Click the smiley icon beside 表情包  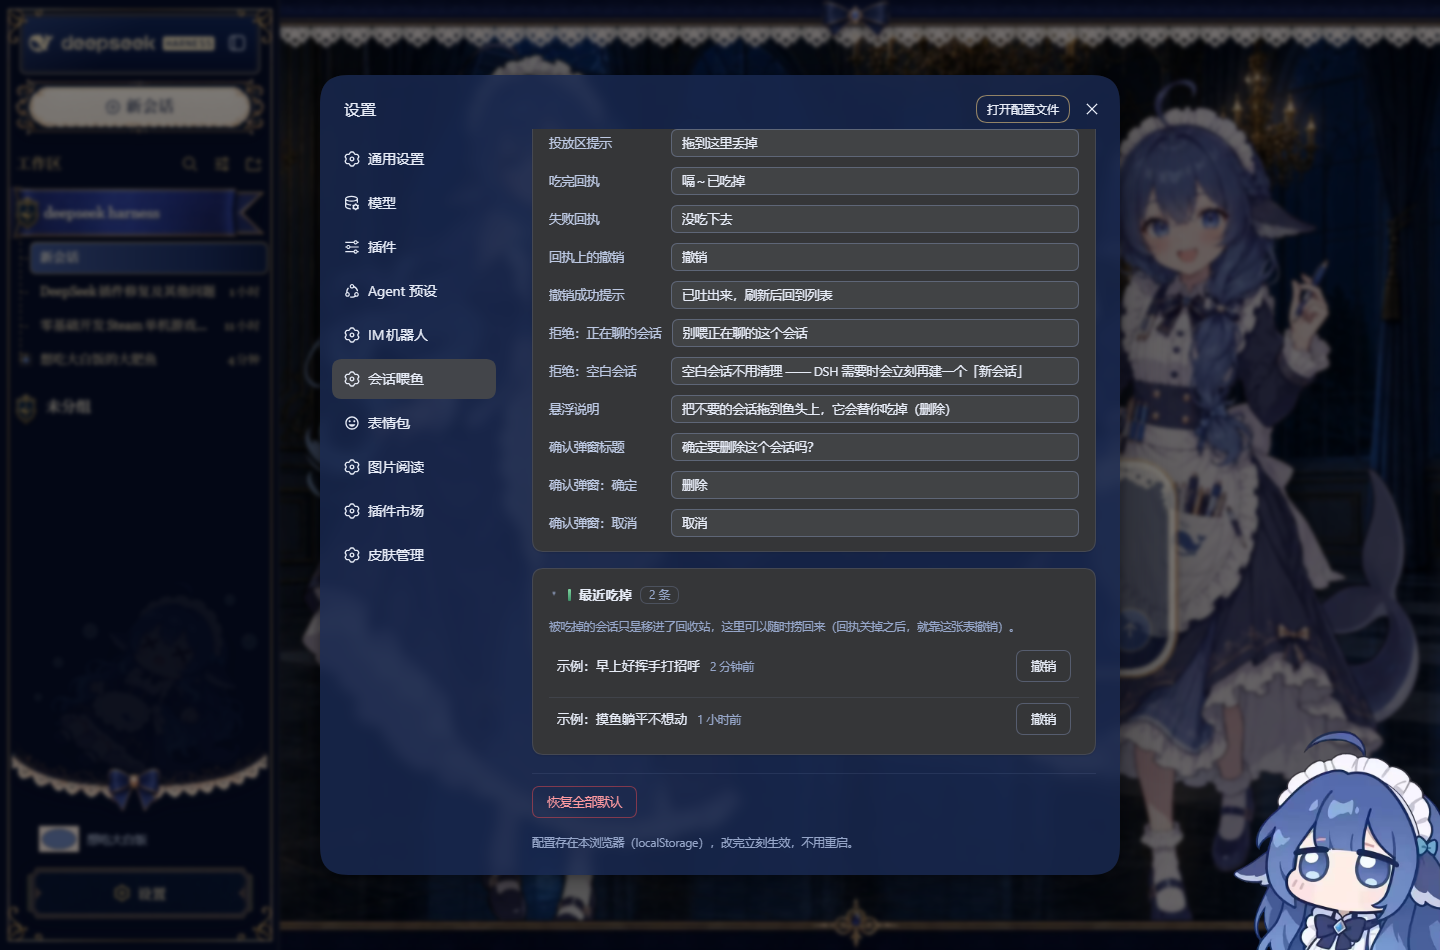352,423
